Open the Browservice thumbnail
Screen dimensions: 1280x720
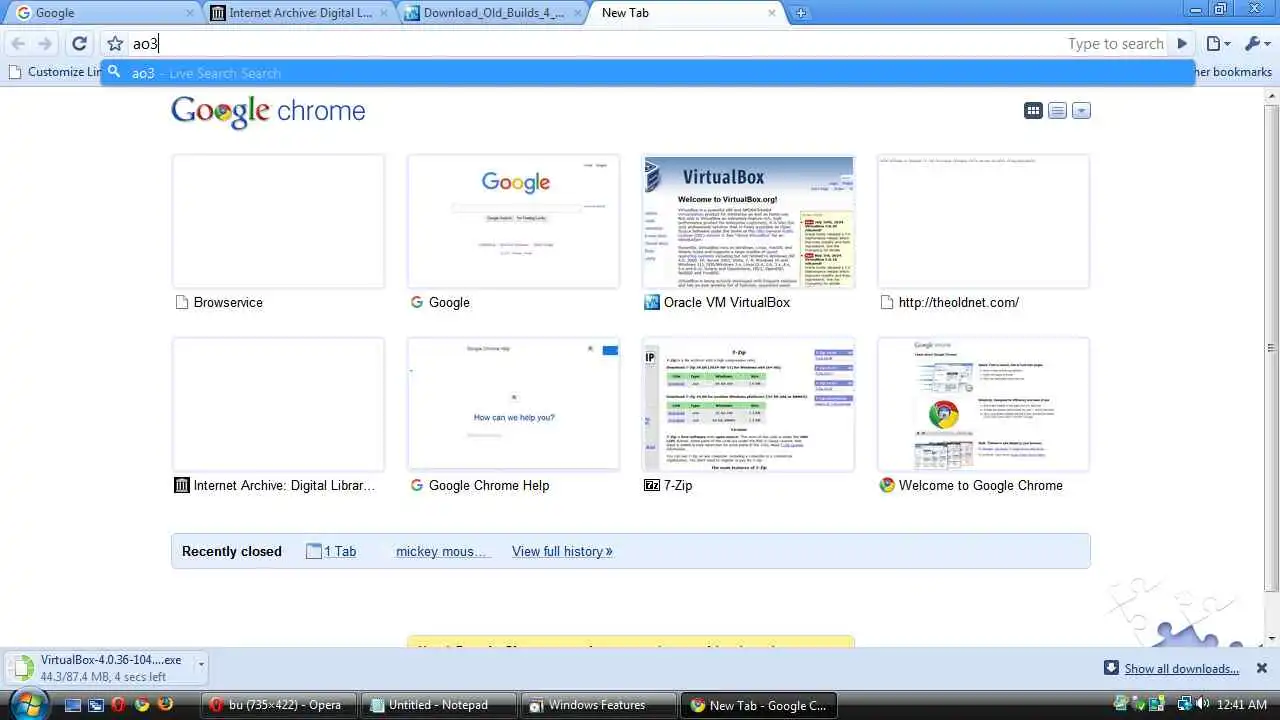(x=278, y=221)
